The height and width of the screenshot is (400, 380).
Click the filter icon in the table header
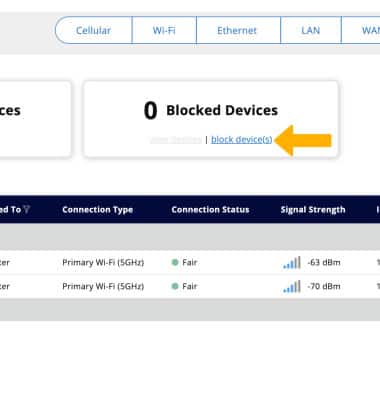point(27,209)
